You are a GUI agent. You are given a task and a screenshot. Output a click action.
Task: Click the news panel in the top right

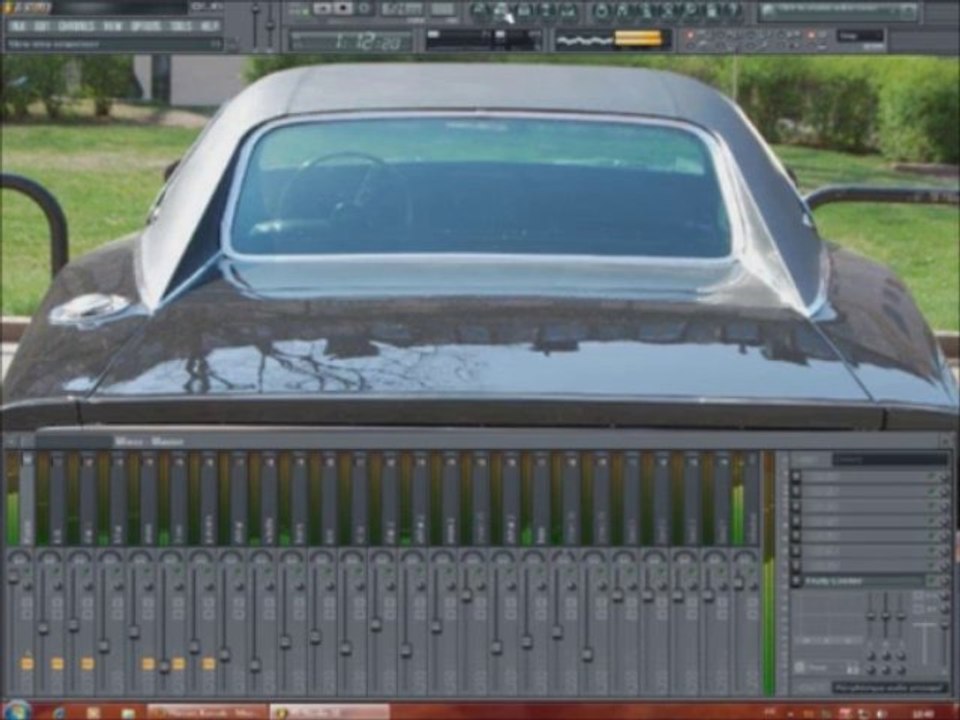(x=839, y=11)
